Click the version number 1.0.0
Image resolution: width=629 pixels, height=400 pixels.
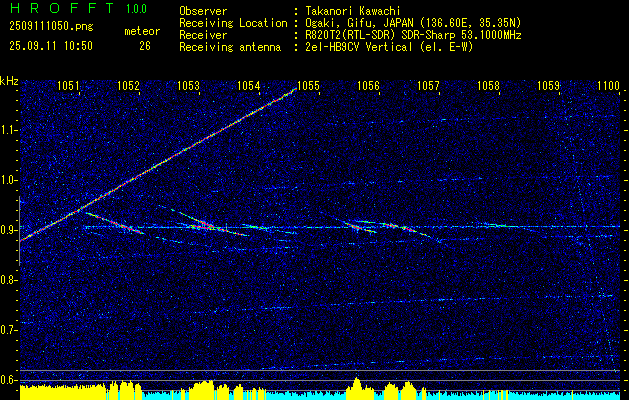pyautogui.click(x=136, y=9)
